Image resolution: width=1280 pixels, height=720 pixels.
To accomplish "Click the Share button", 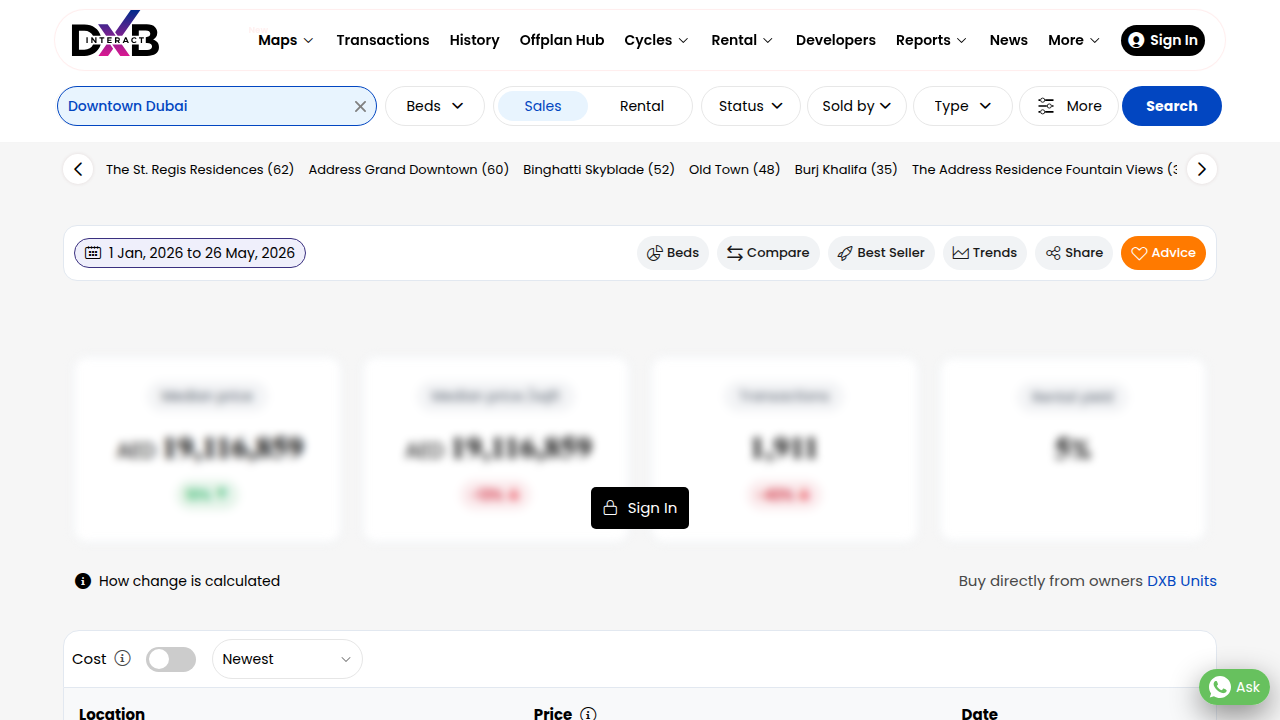I will (x=1074, y=253).
